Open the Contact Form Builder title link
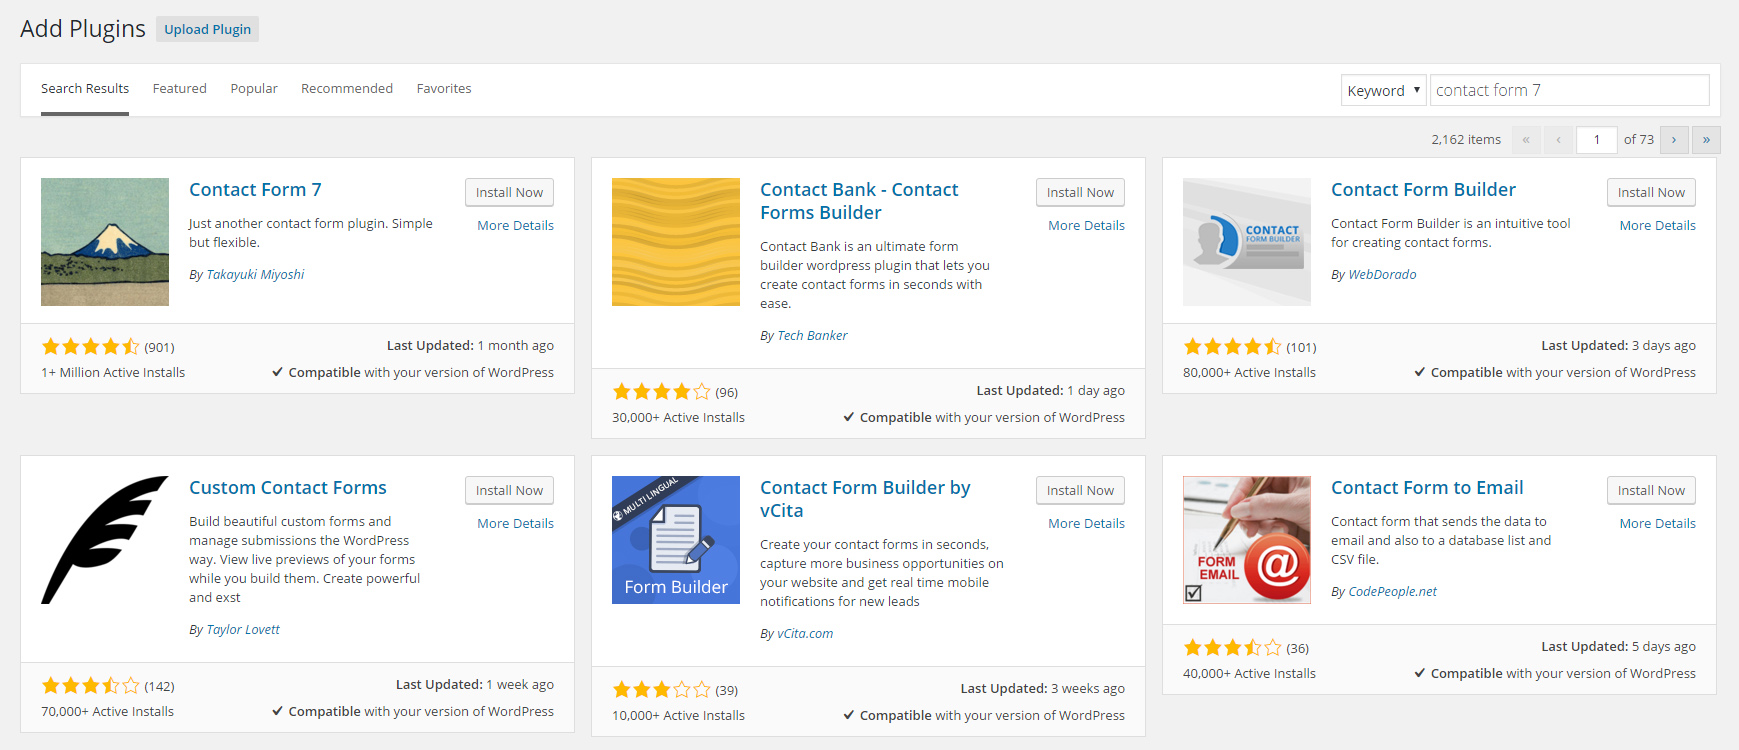 (x=1423, y=189)
